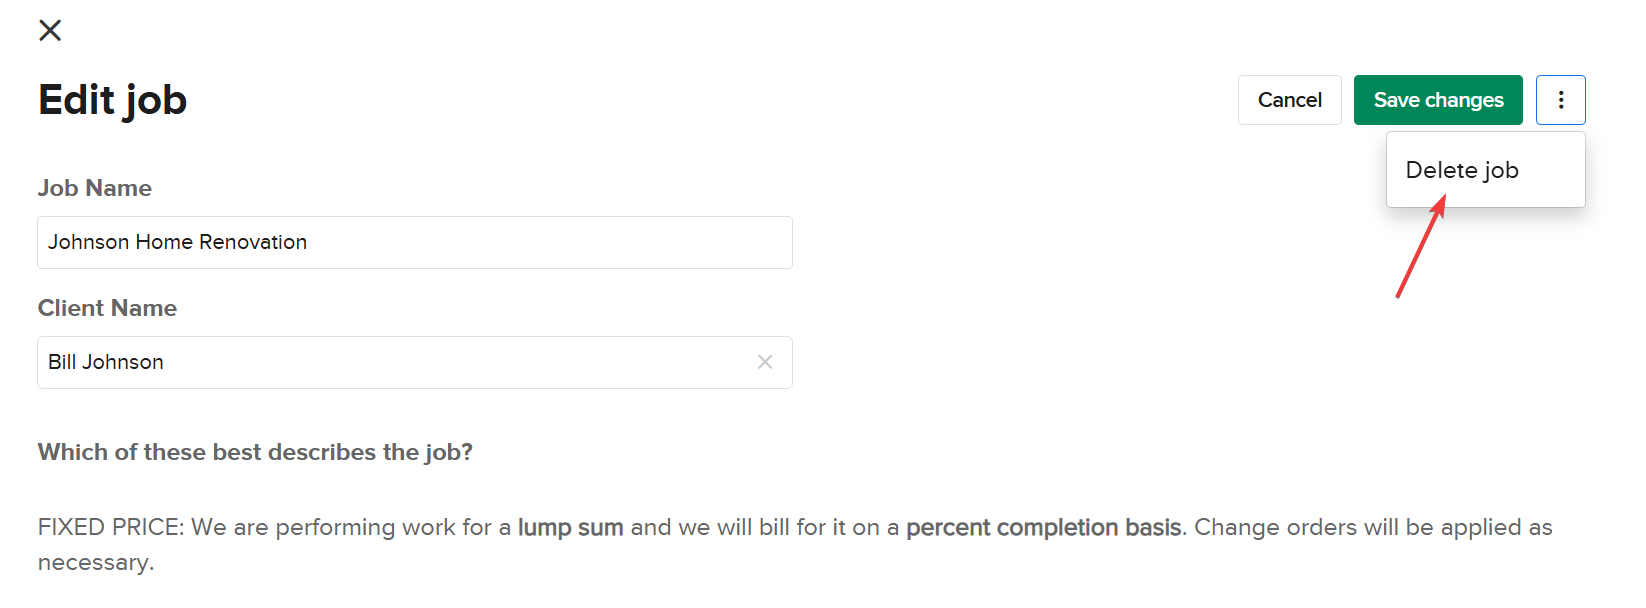Screen dimensions: 1646x608
Task: Click the Job Name label
Action: [95, 188]
